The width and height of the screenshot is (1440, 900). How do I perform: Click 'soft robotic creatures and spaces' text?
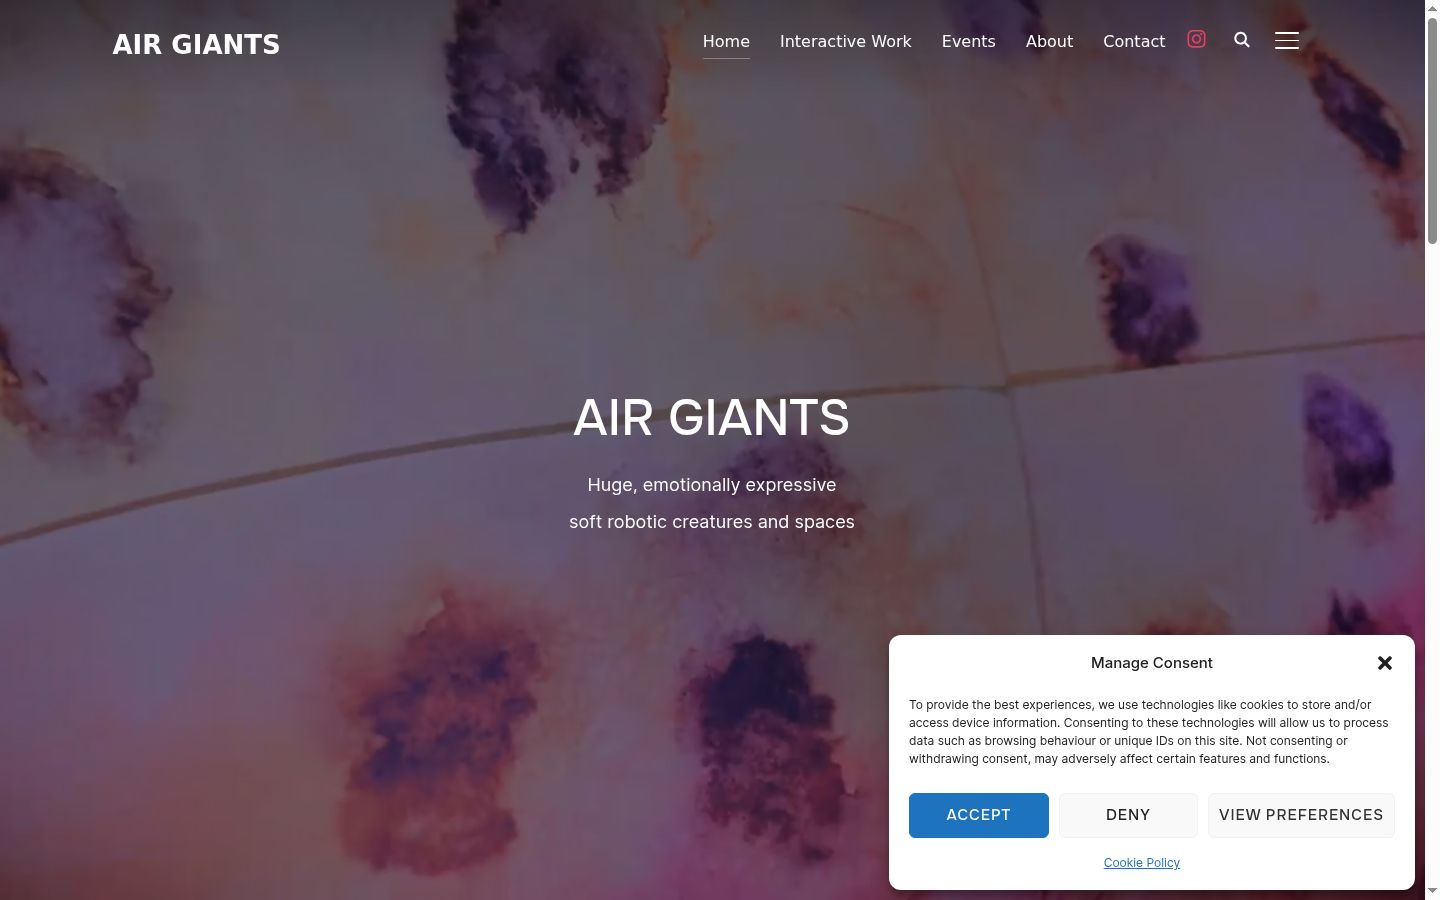[x=712, y=522]
